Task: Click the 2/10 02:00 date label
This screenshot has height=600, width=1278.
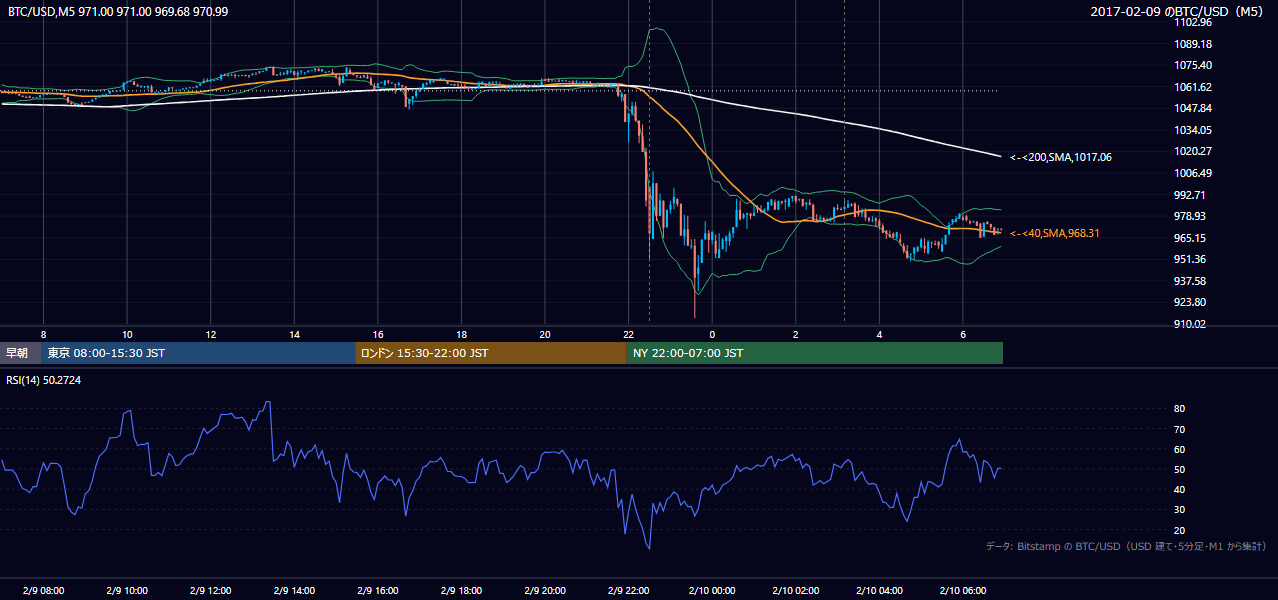Action: click(796, 591)
